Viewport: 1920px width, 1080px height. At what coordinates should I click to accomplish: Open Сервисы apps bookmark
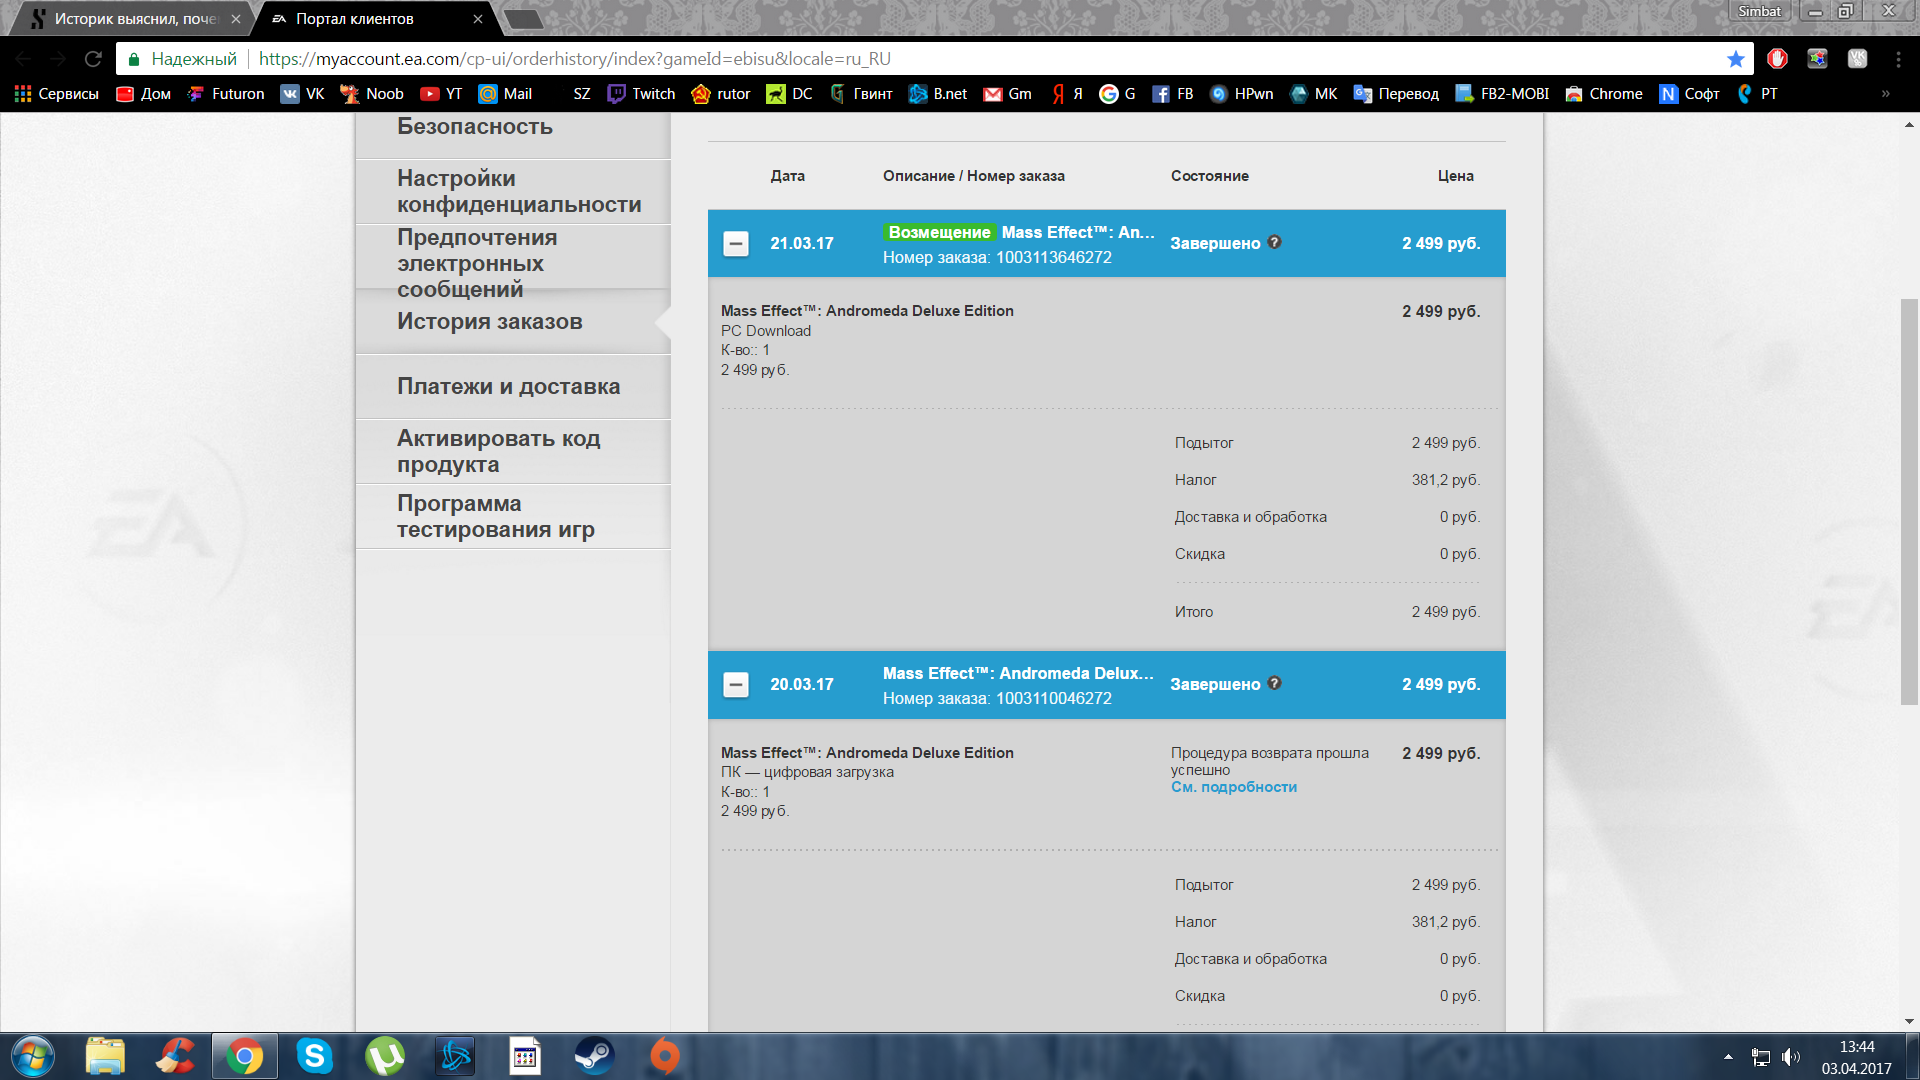(x=56, y=94)
